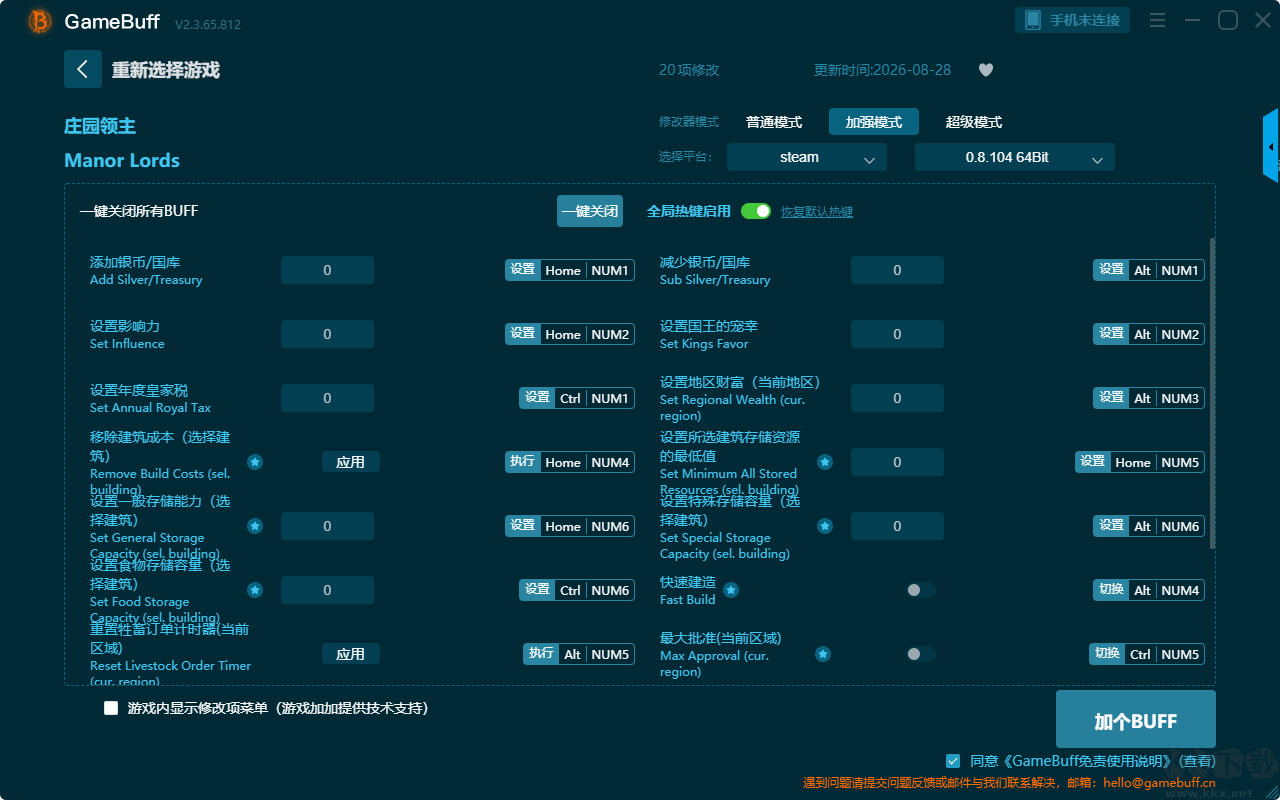
Task: Click 设置 for Set Kings Favor
Action: [1111, 334]
